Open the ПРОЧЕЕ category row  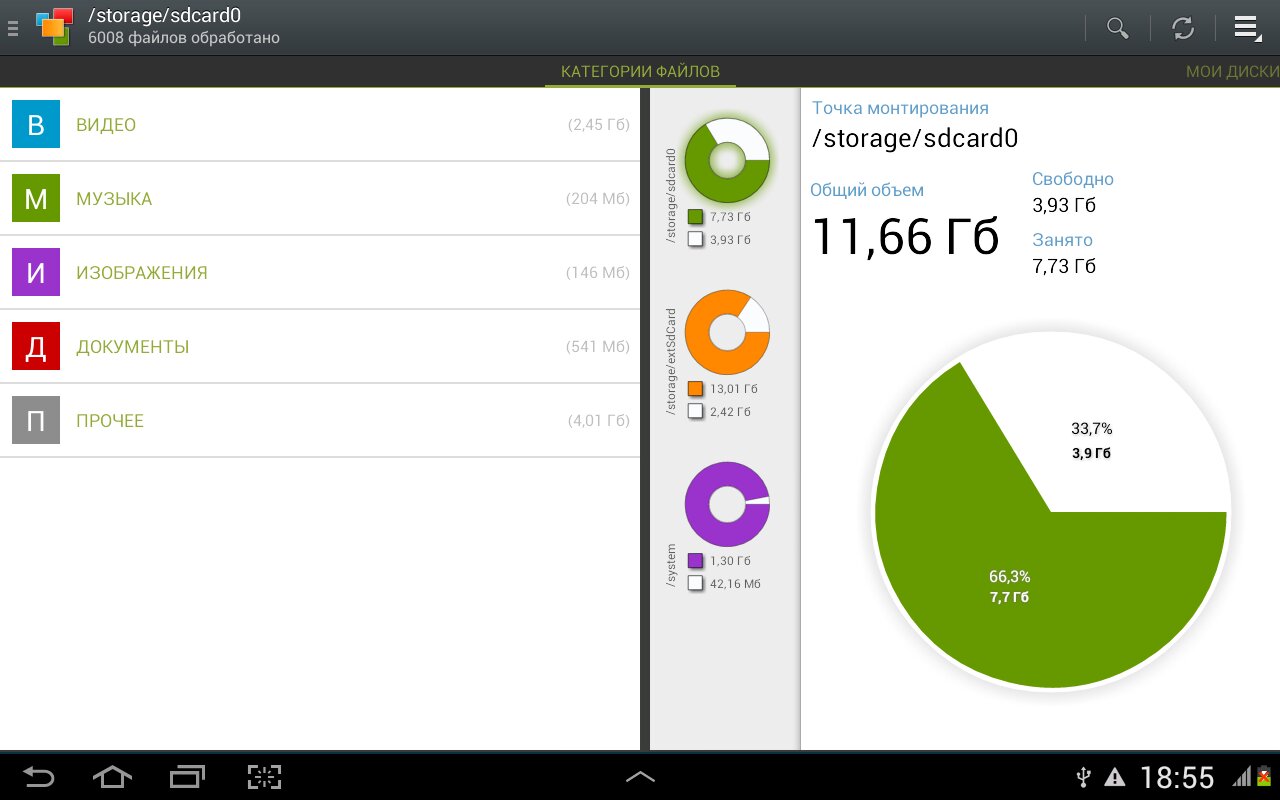320,421
